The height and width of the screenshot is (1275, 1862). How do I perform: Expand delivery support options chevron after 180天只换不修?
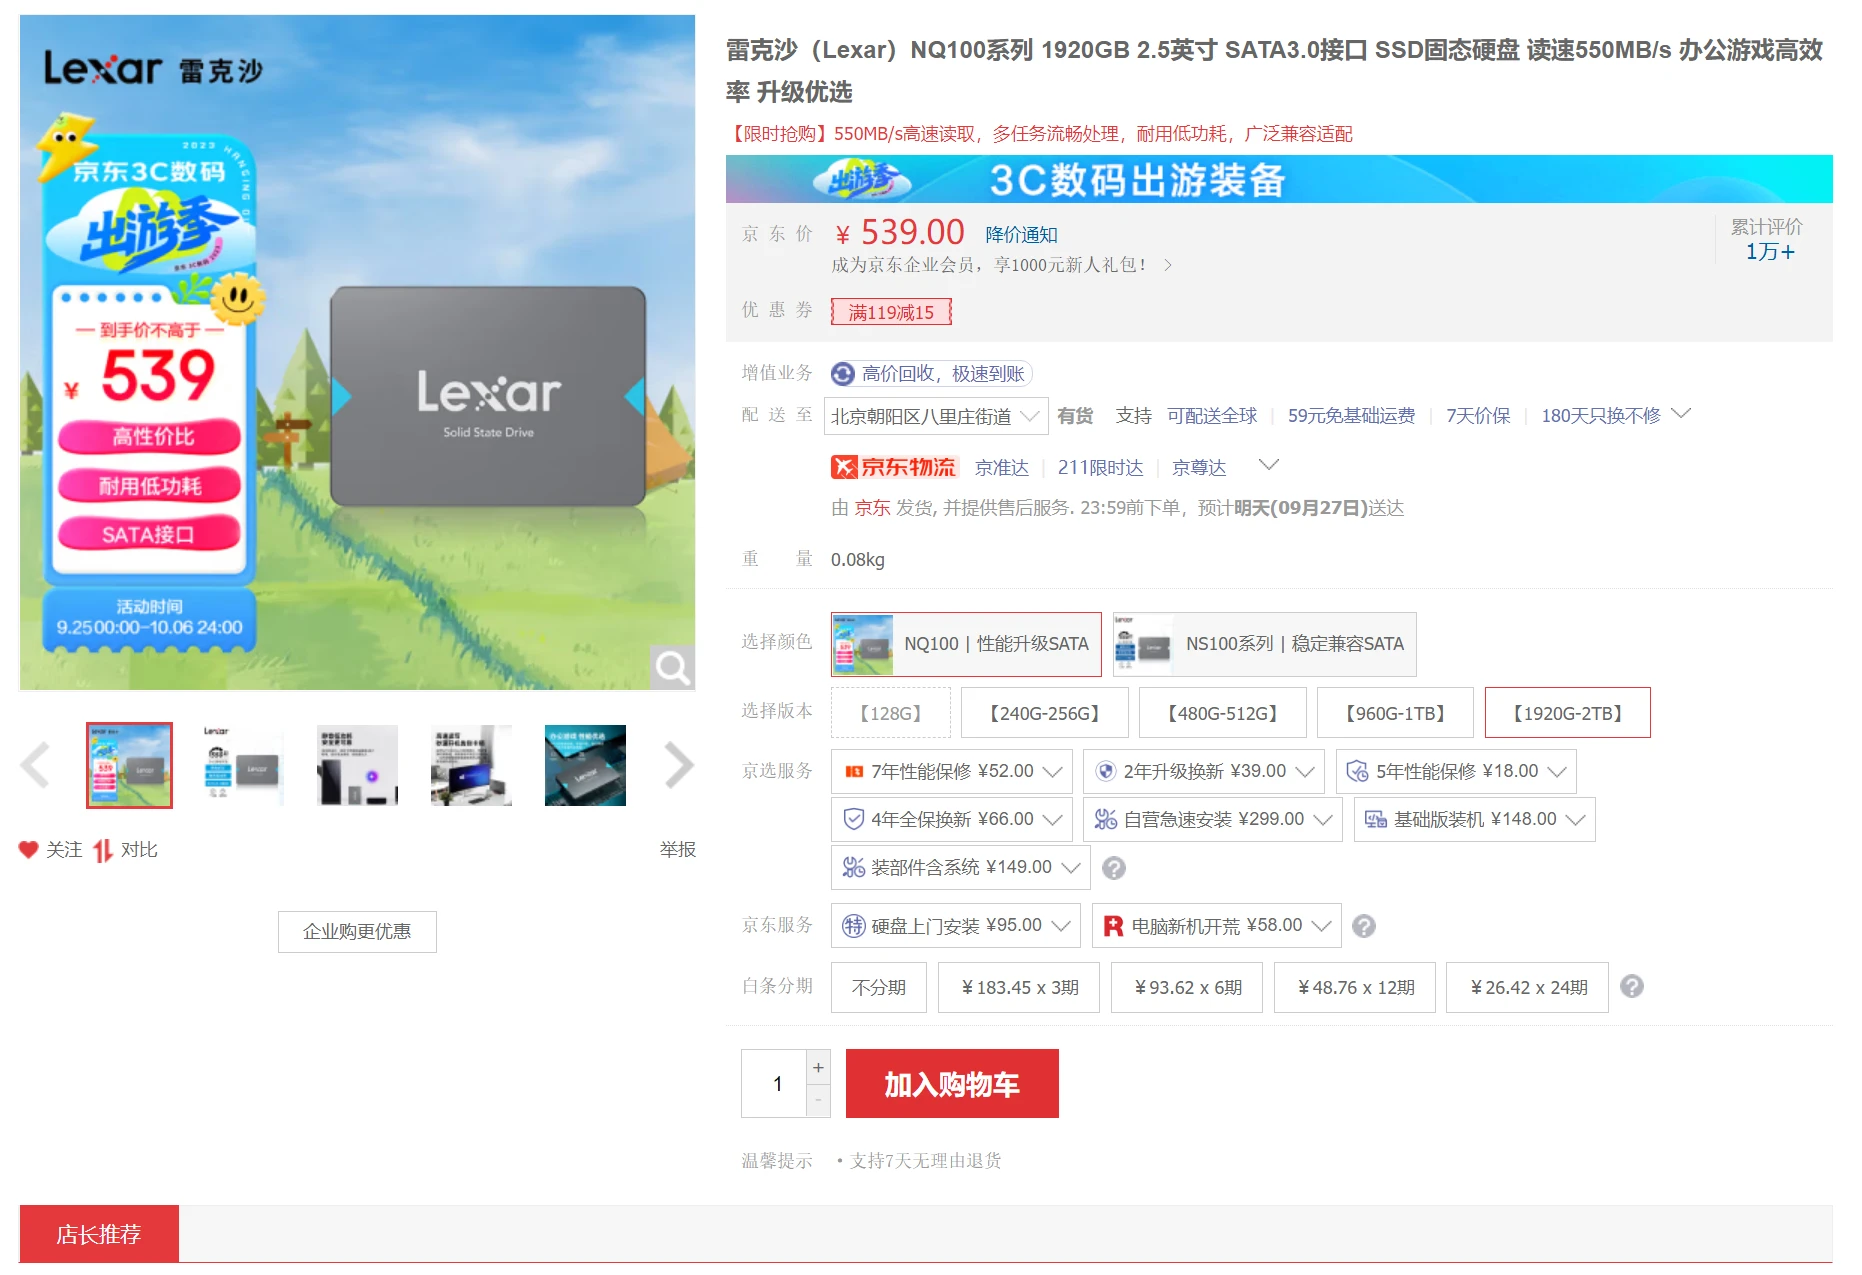click(x=1681, y=414)
